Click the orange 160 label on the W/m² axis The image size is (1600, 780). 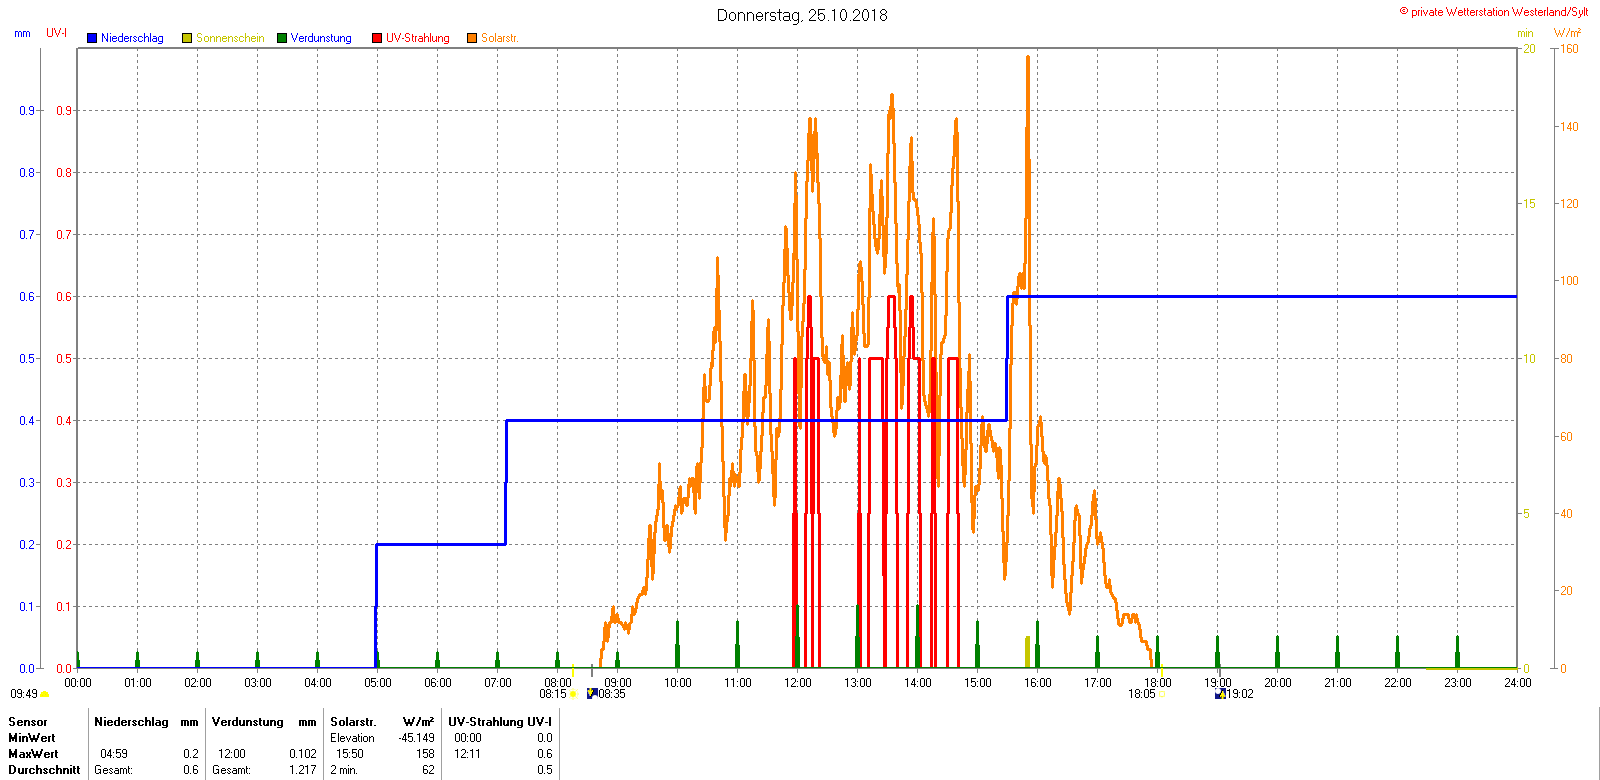click(1570, 49)
